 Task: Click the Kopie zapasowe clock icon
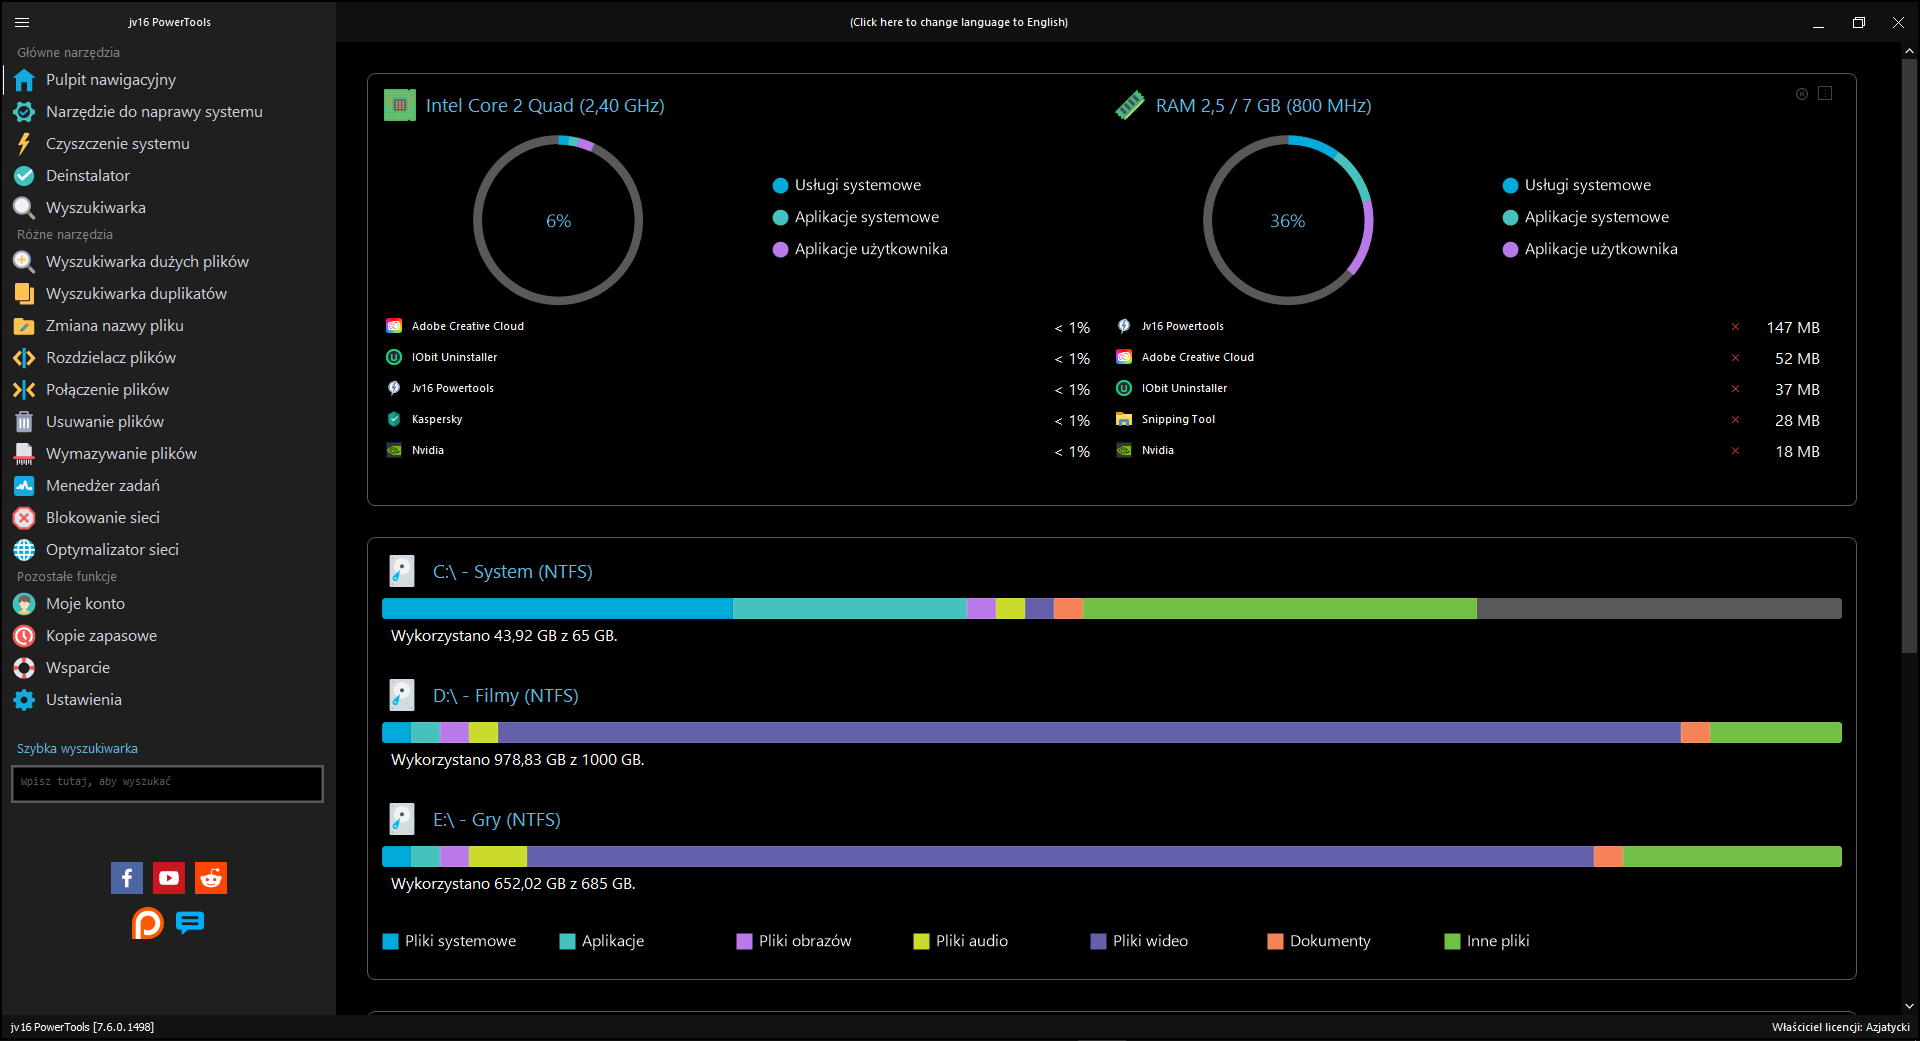click(x=24, y=636)
